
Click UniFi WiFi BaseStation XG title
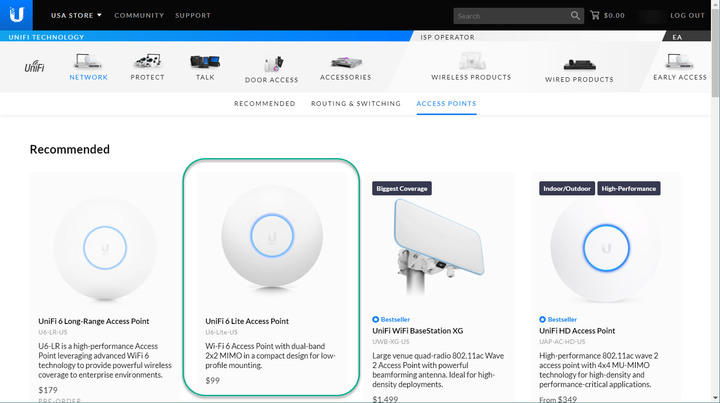[x=417, y=330]
